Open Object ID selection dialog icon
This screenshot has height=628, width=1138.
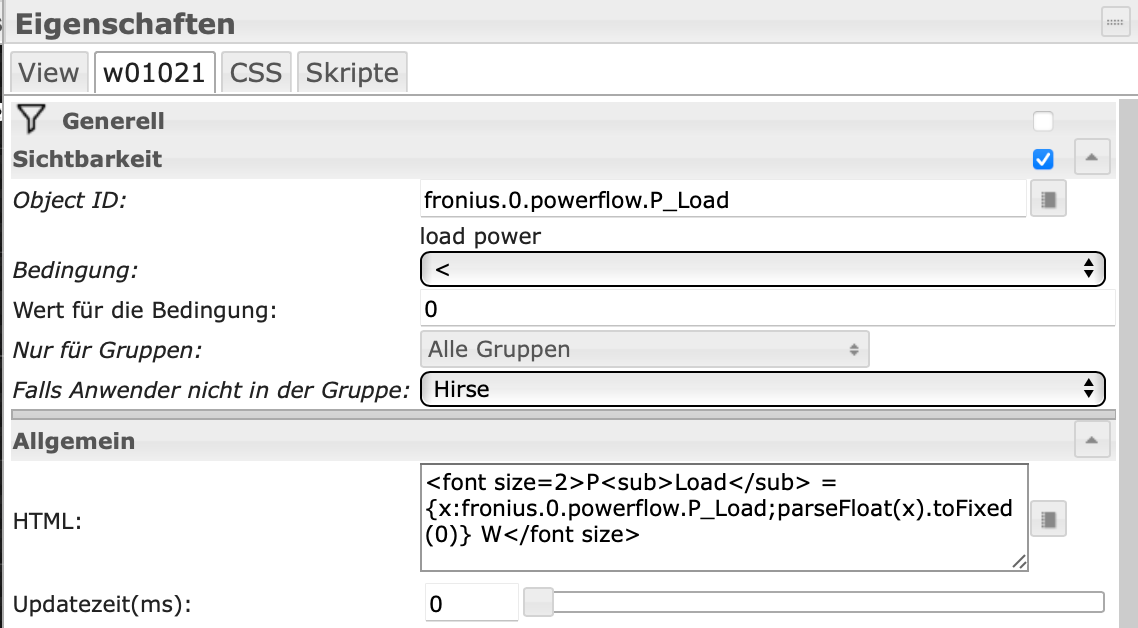click(1048, 199)
